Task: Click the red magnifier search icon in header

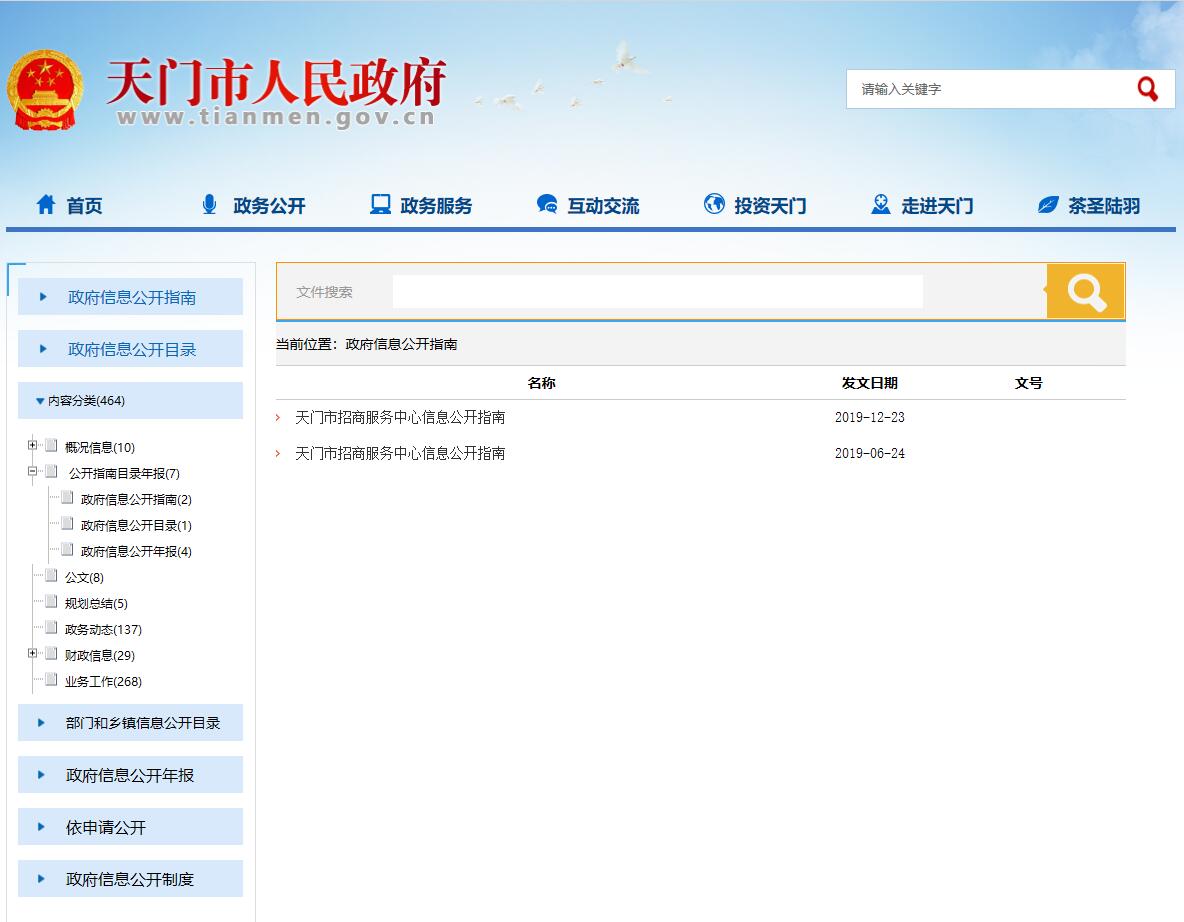Action: click(1147, 89)
